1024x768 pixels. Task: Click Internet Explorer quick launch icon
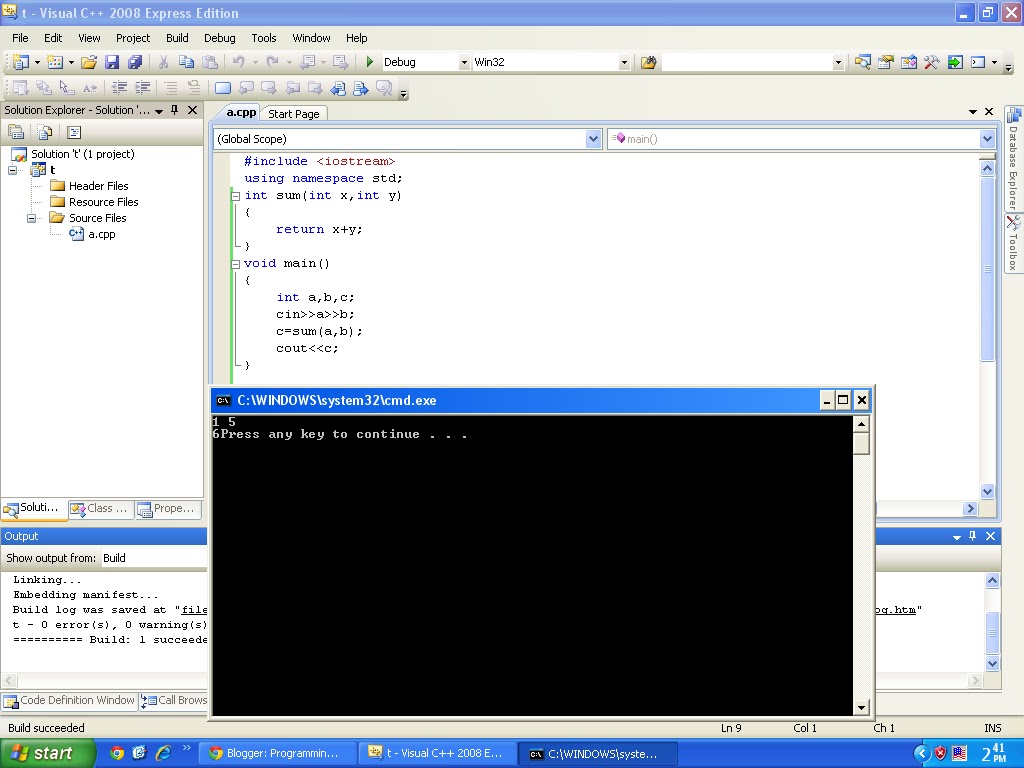pyautogui.click(x=163, y=753)
